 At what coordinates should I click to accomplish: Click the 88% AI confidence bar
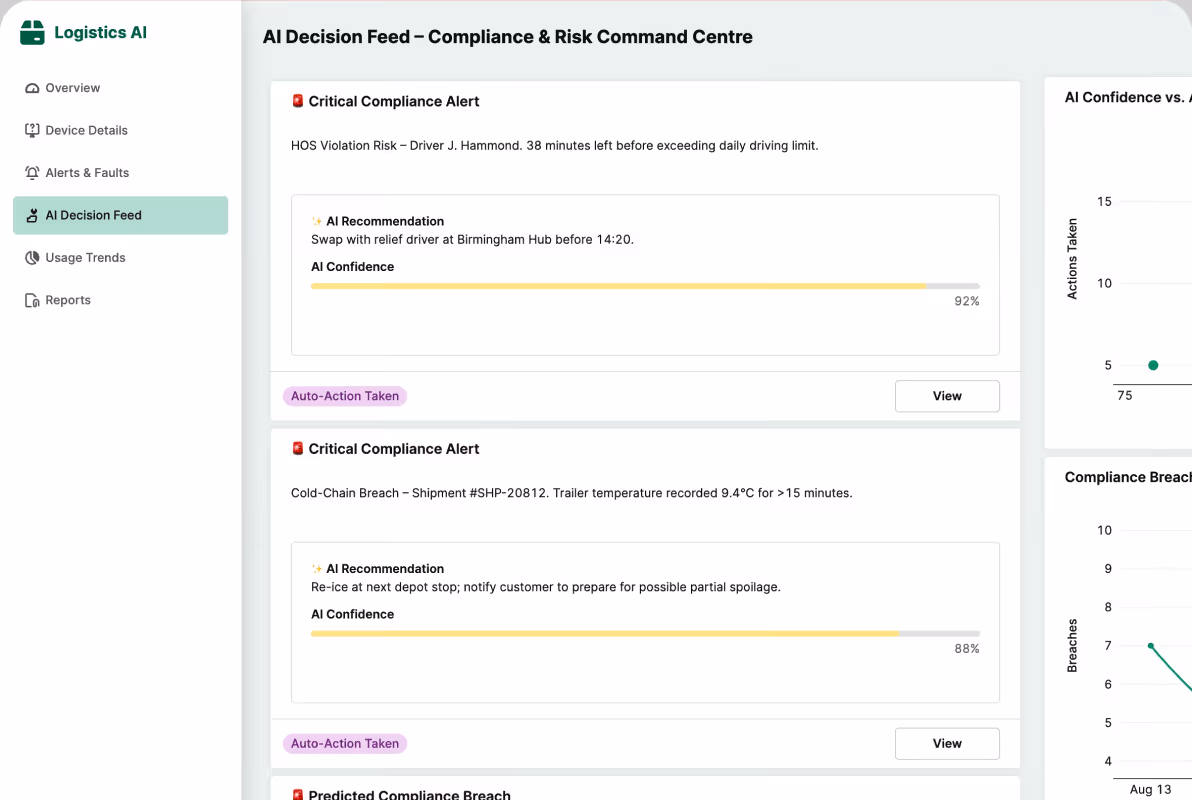645,633
